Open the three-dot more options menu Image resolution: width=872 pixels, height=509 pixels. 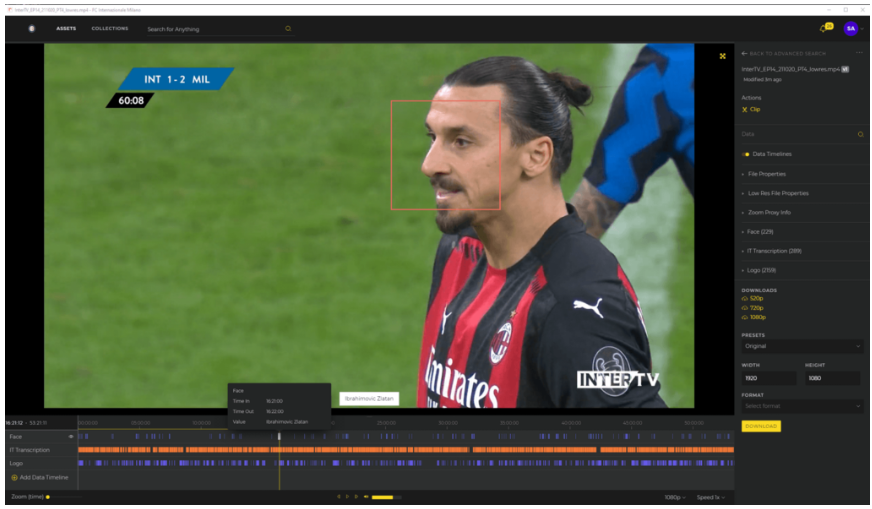click(859, 52)
